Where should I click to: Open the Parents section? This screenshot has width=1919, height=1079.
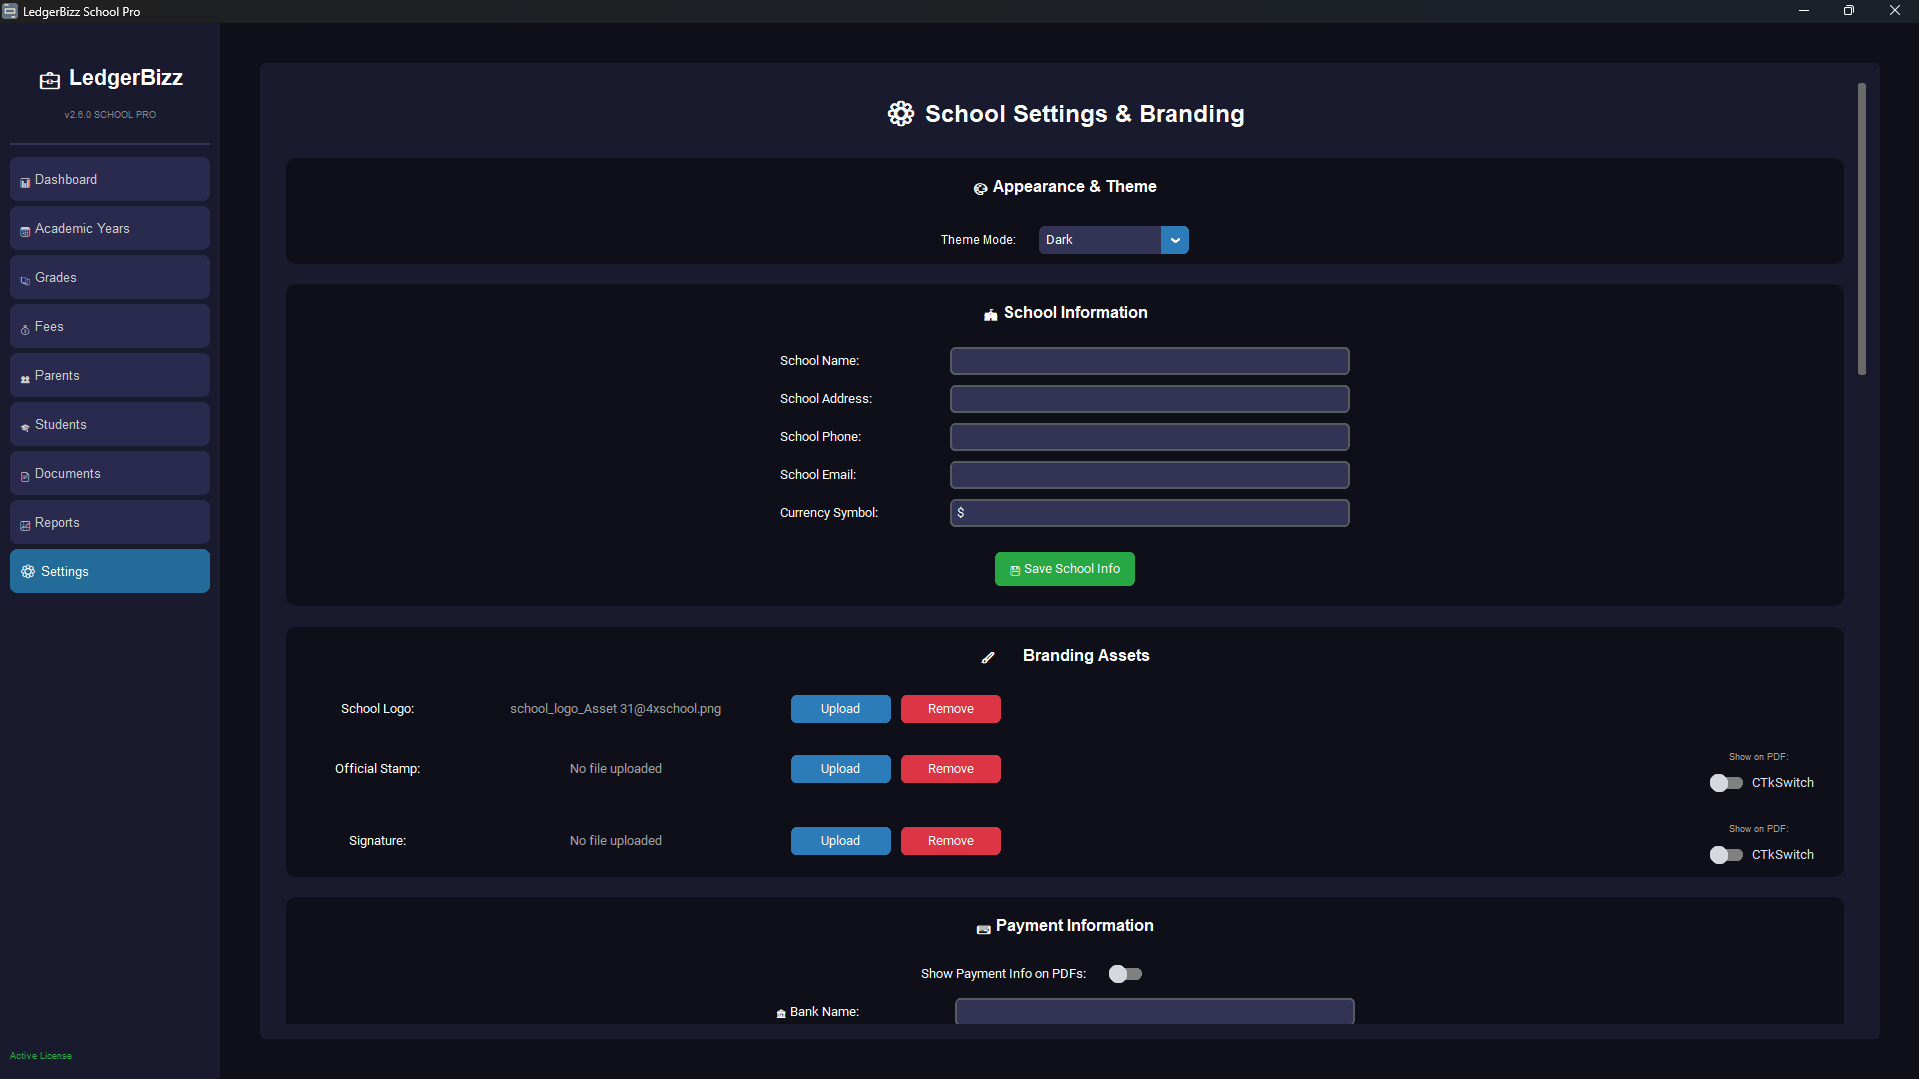pyautogui.click(x=110, y=375)
